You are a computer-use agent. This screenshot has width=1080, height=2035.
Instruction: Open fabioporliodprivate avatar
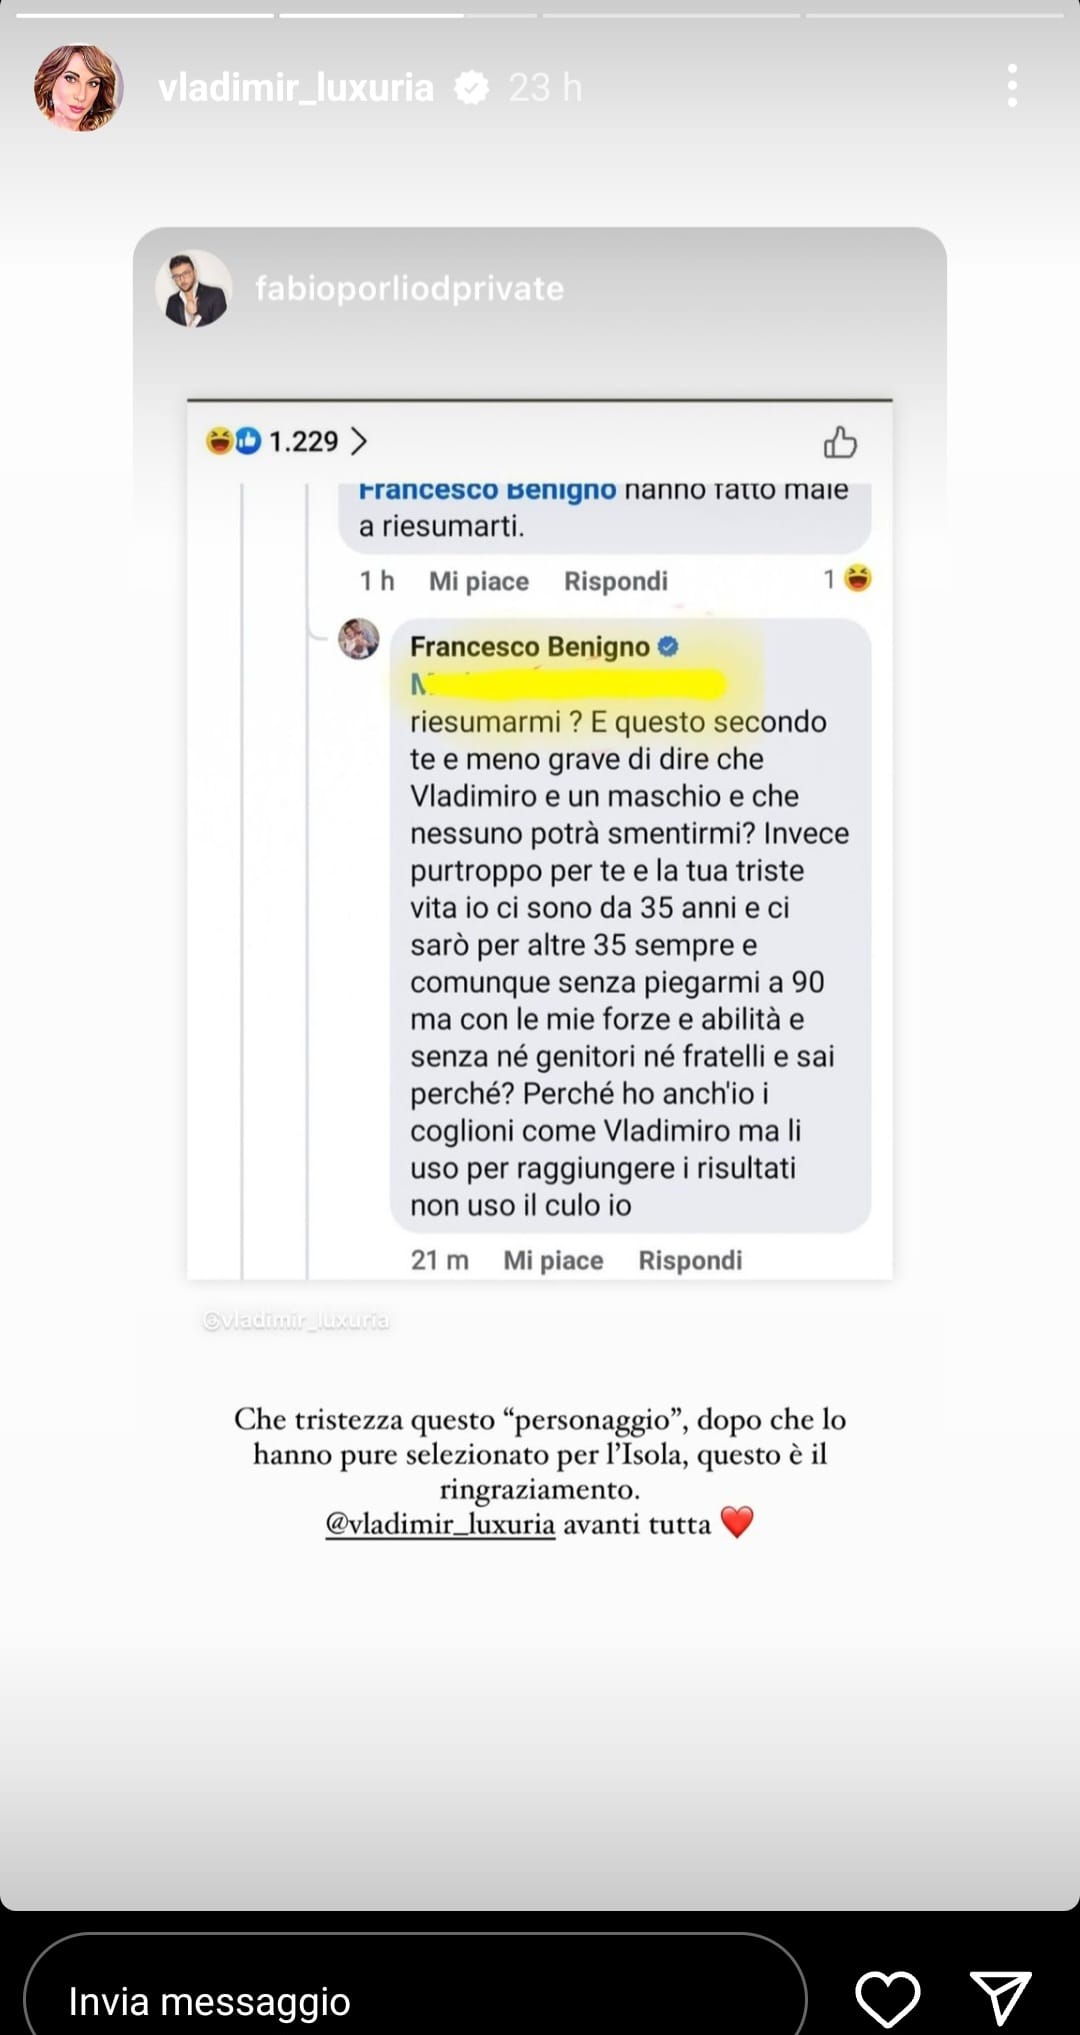(193, 289)
